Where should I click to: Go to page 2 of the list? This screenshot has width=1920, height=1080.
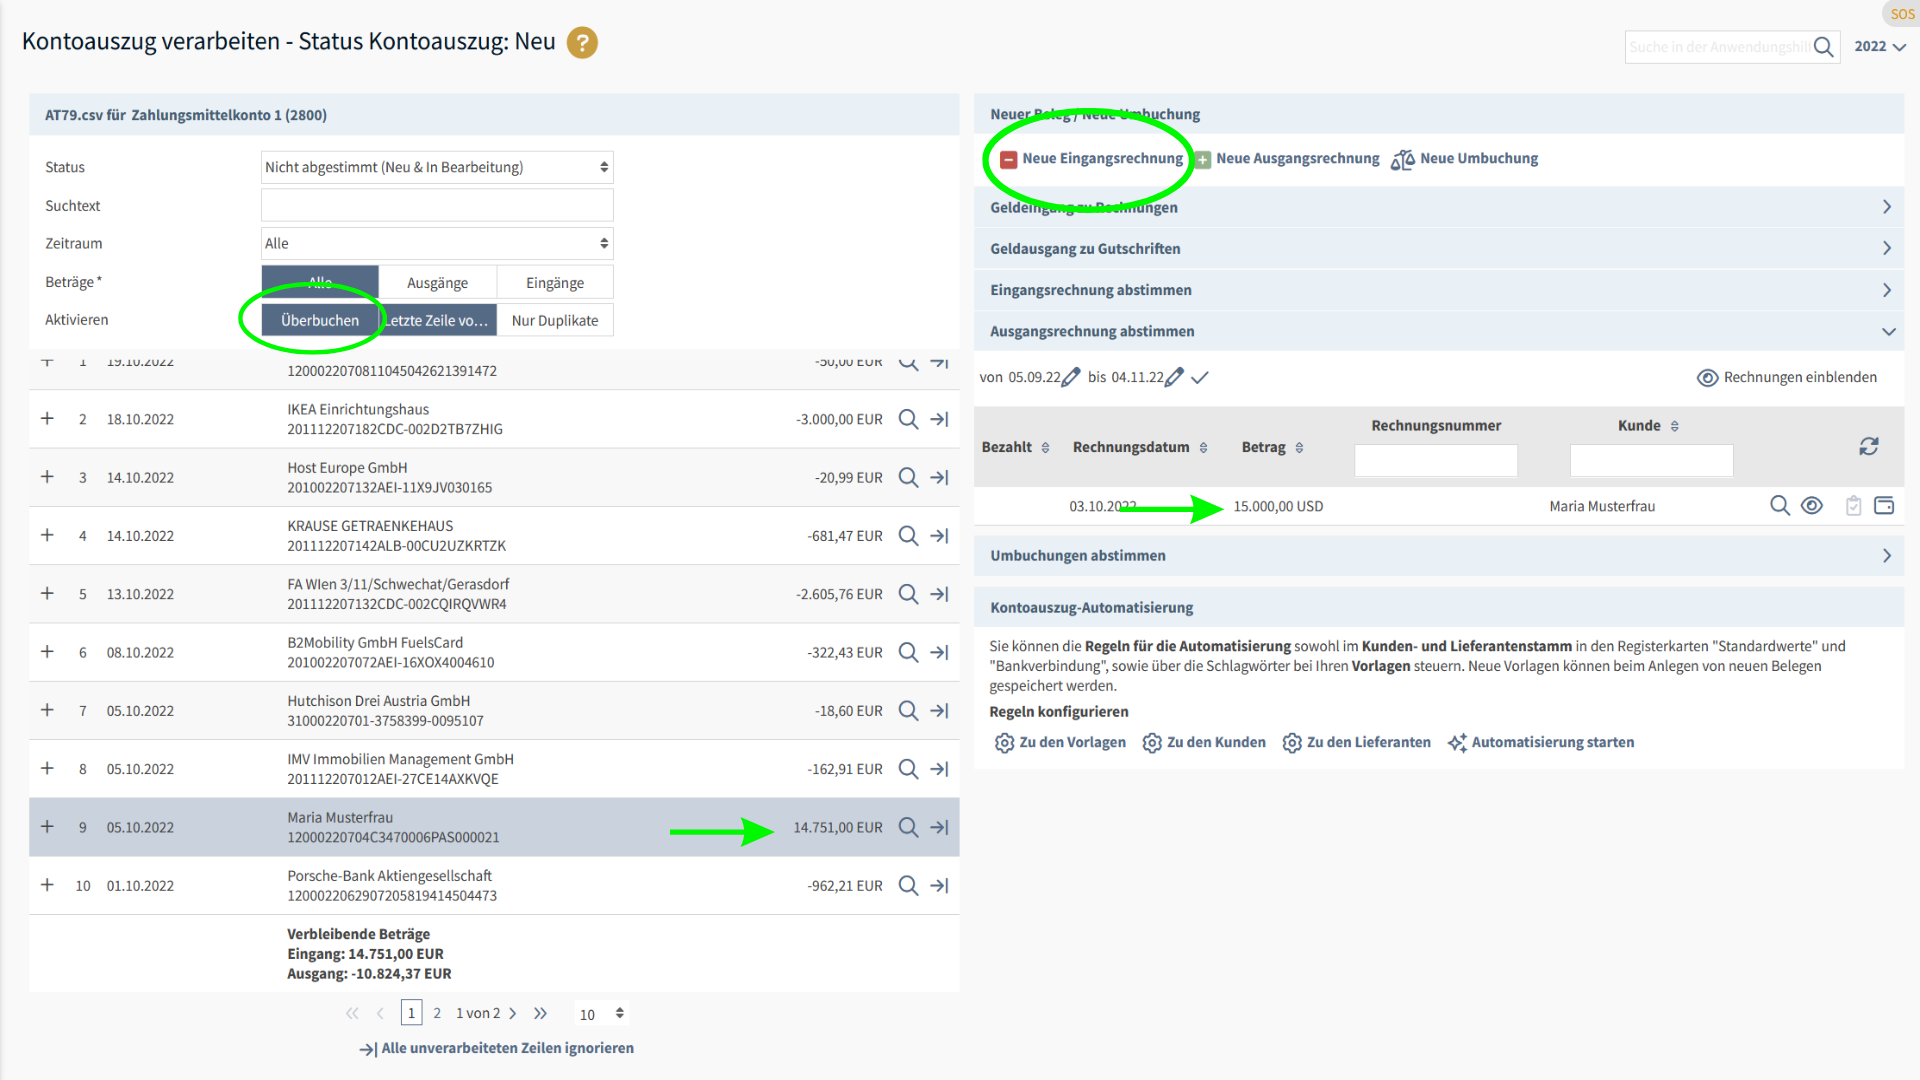click(437, 1013)
